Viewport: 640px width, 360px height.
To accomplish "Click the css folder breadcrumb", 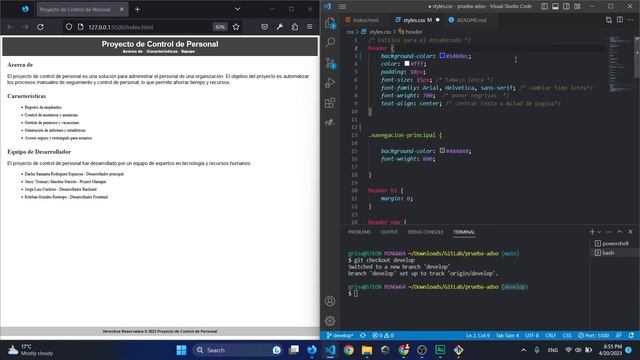I will pos(350,32).
